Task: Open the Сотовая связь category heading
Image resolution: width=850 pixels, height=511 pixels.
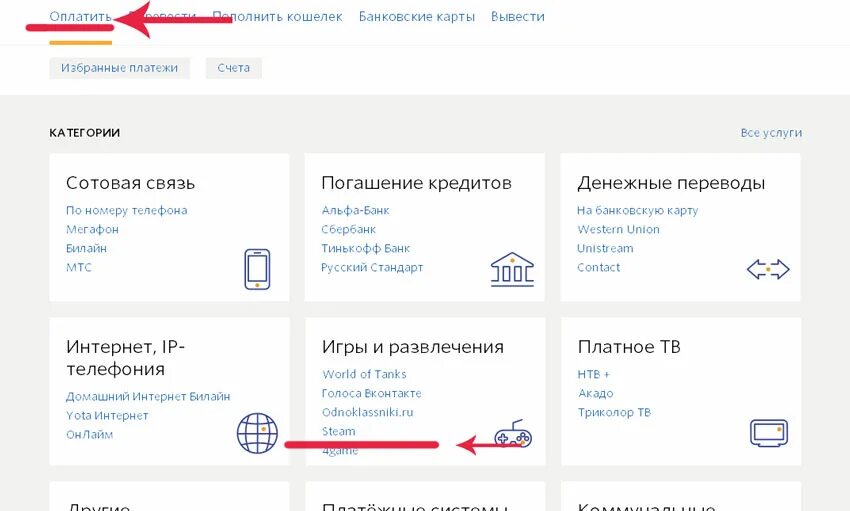Action: [x=130, y=183]
